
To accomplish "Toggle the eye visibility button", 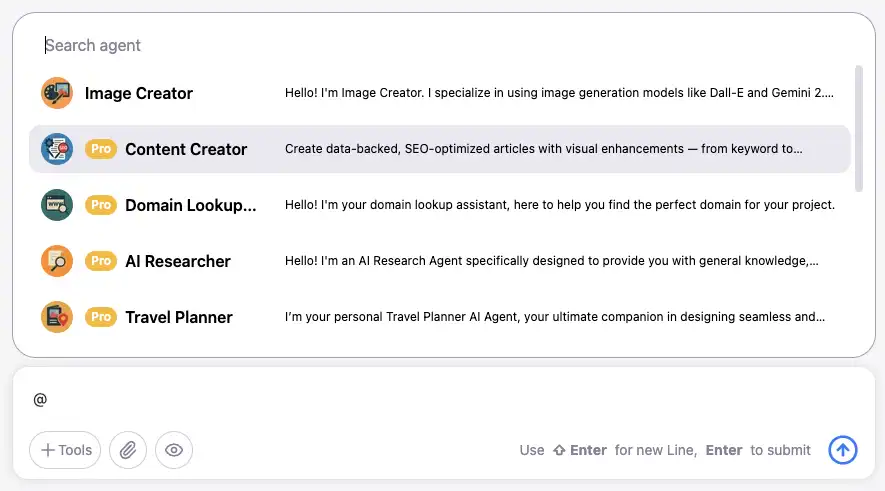I will pos(174,450).
